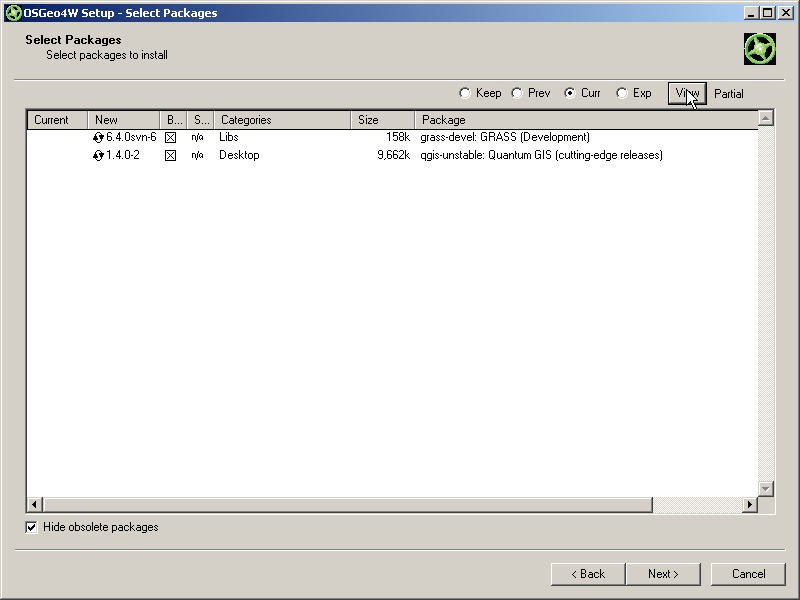Click the View button to change the view mode
Viewport: 800px width, 600px height.
[687, 93]
